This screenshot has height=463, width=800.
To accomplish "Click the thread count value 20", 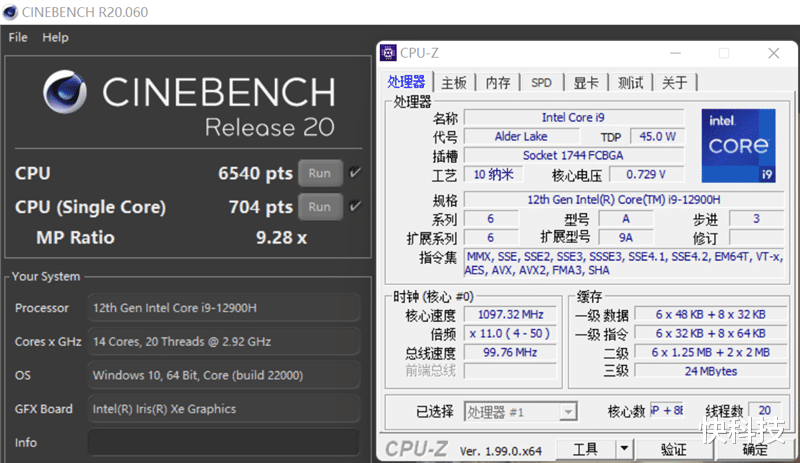I will (764, 410).
